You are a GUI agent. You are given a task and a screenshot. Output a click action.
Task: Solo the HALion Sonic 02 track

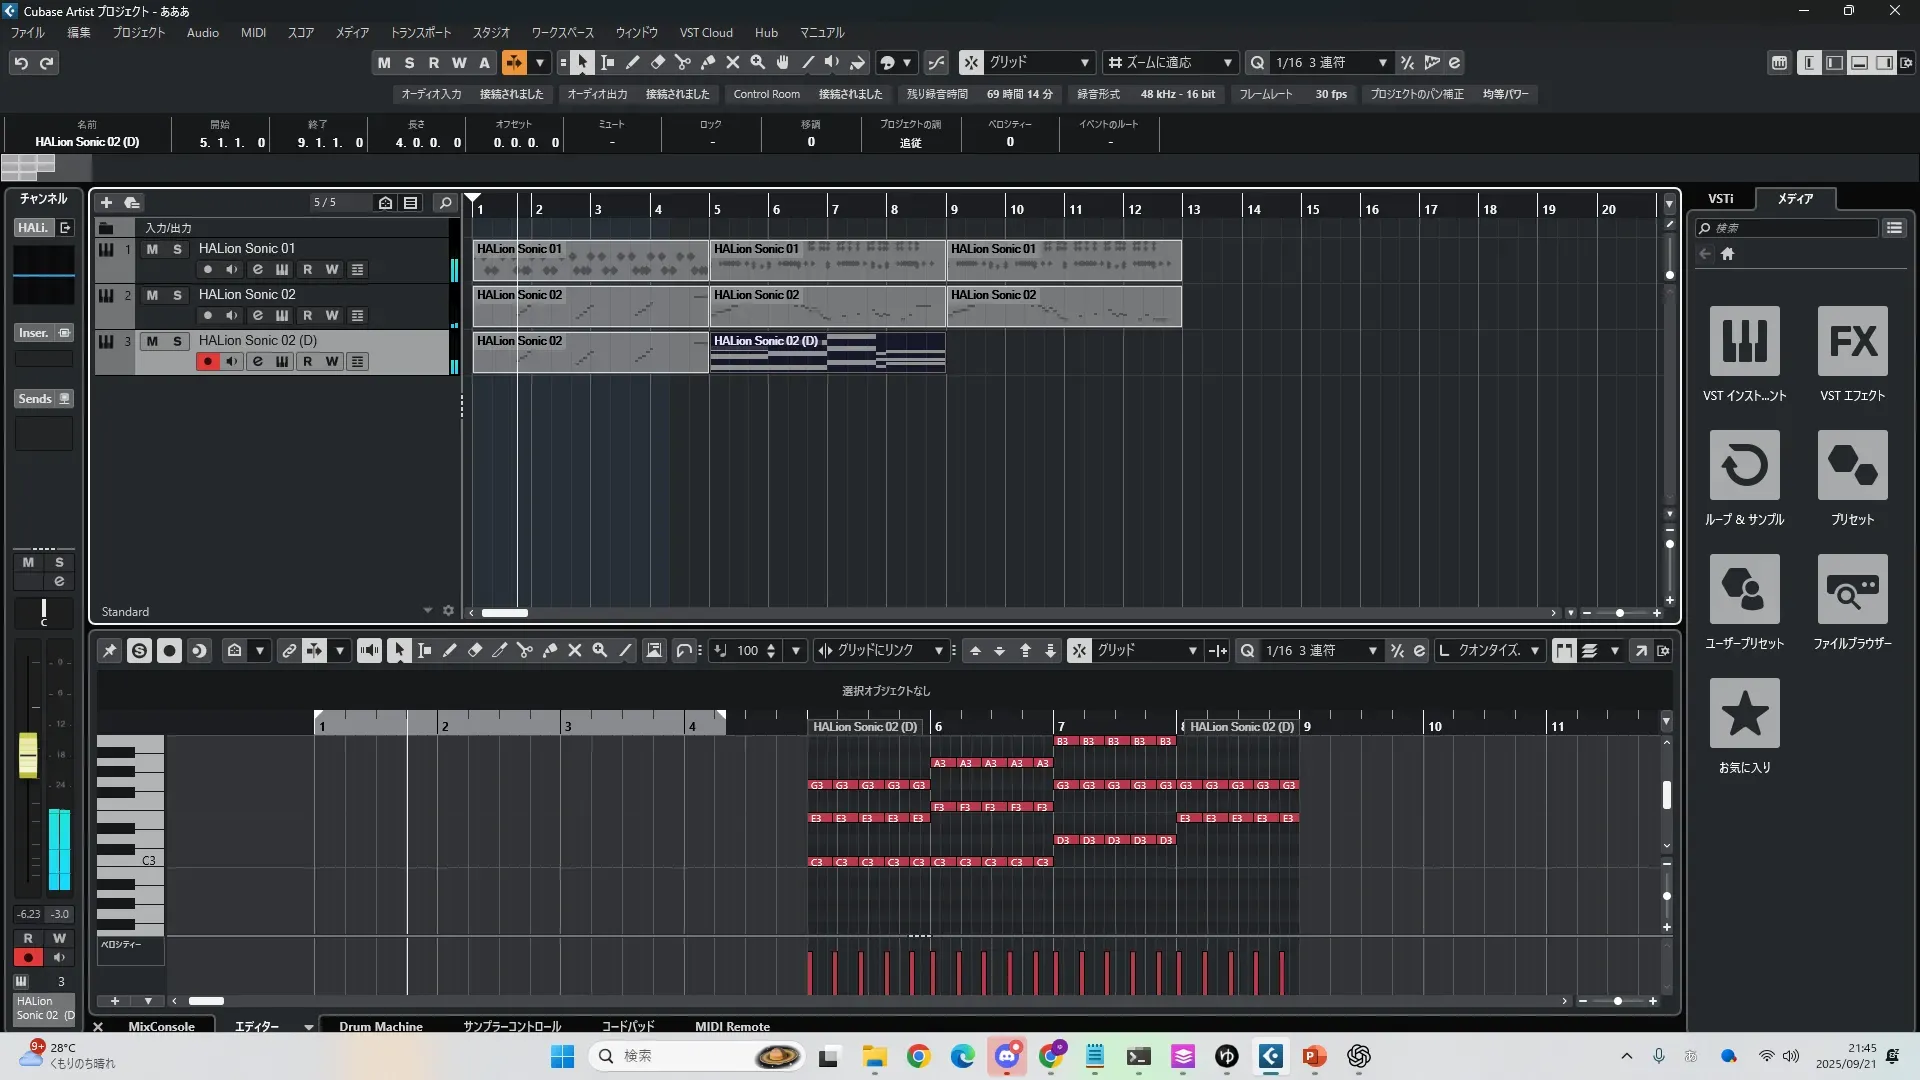pos(177,295)
